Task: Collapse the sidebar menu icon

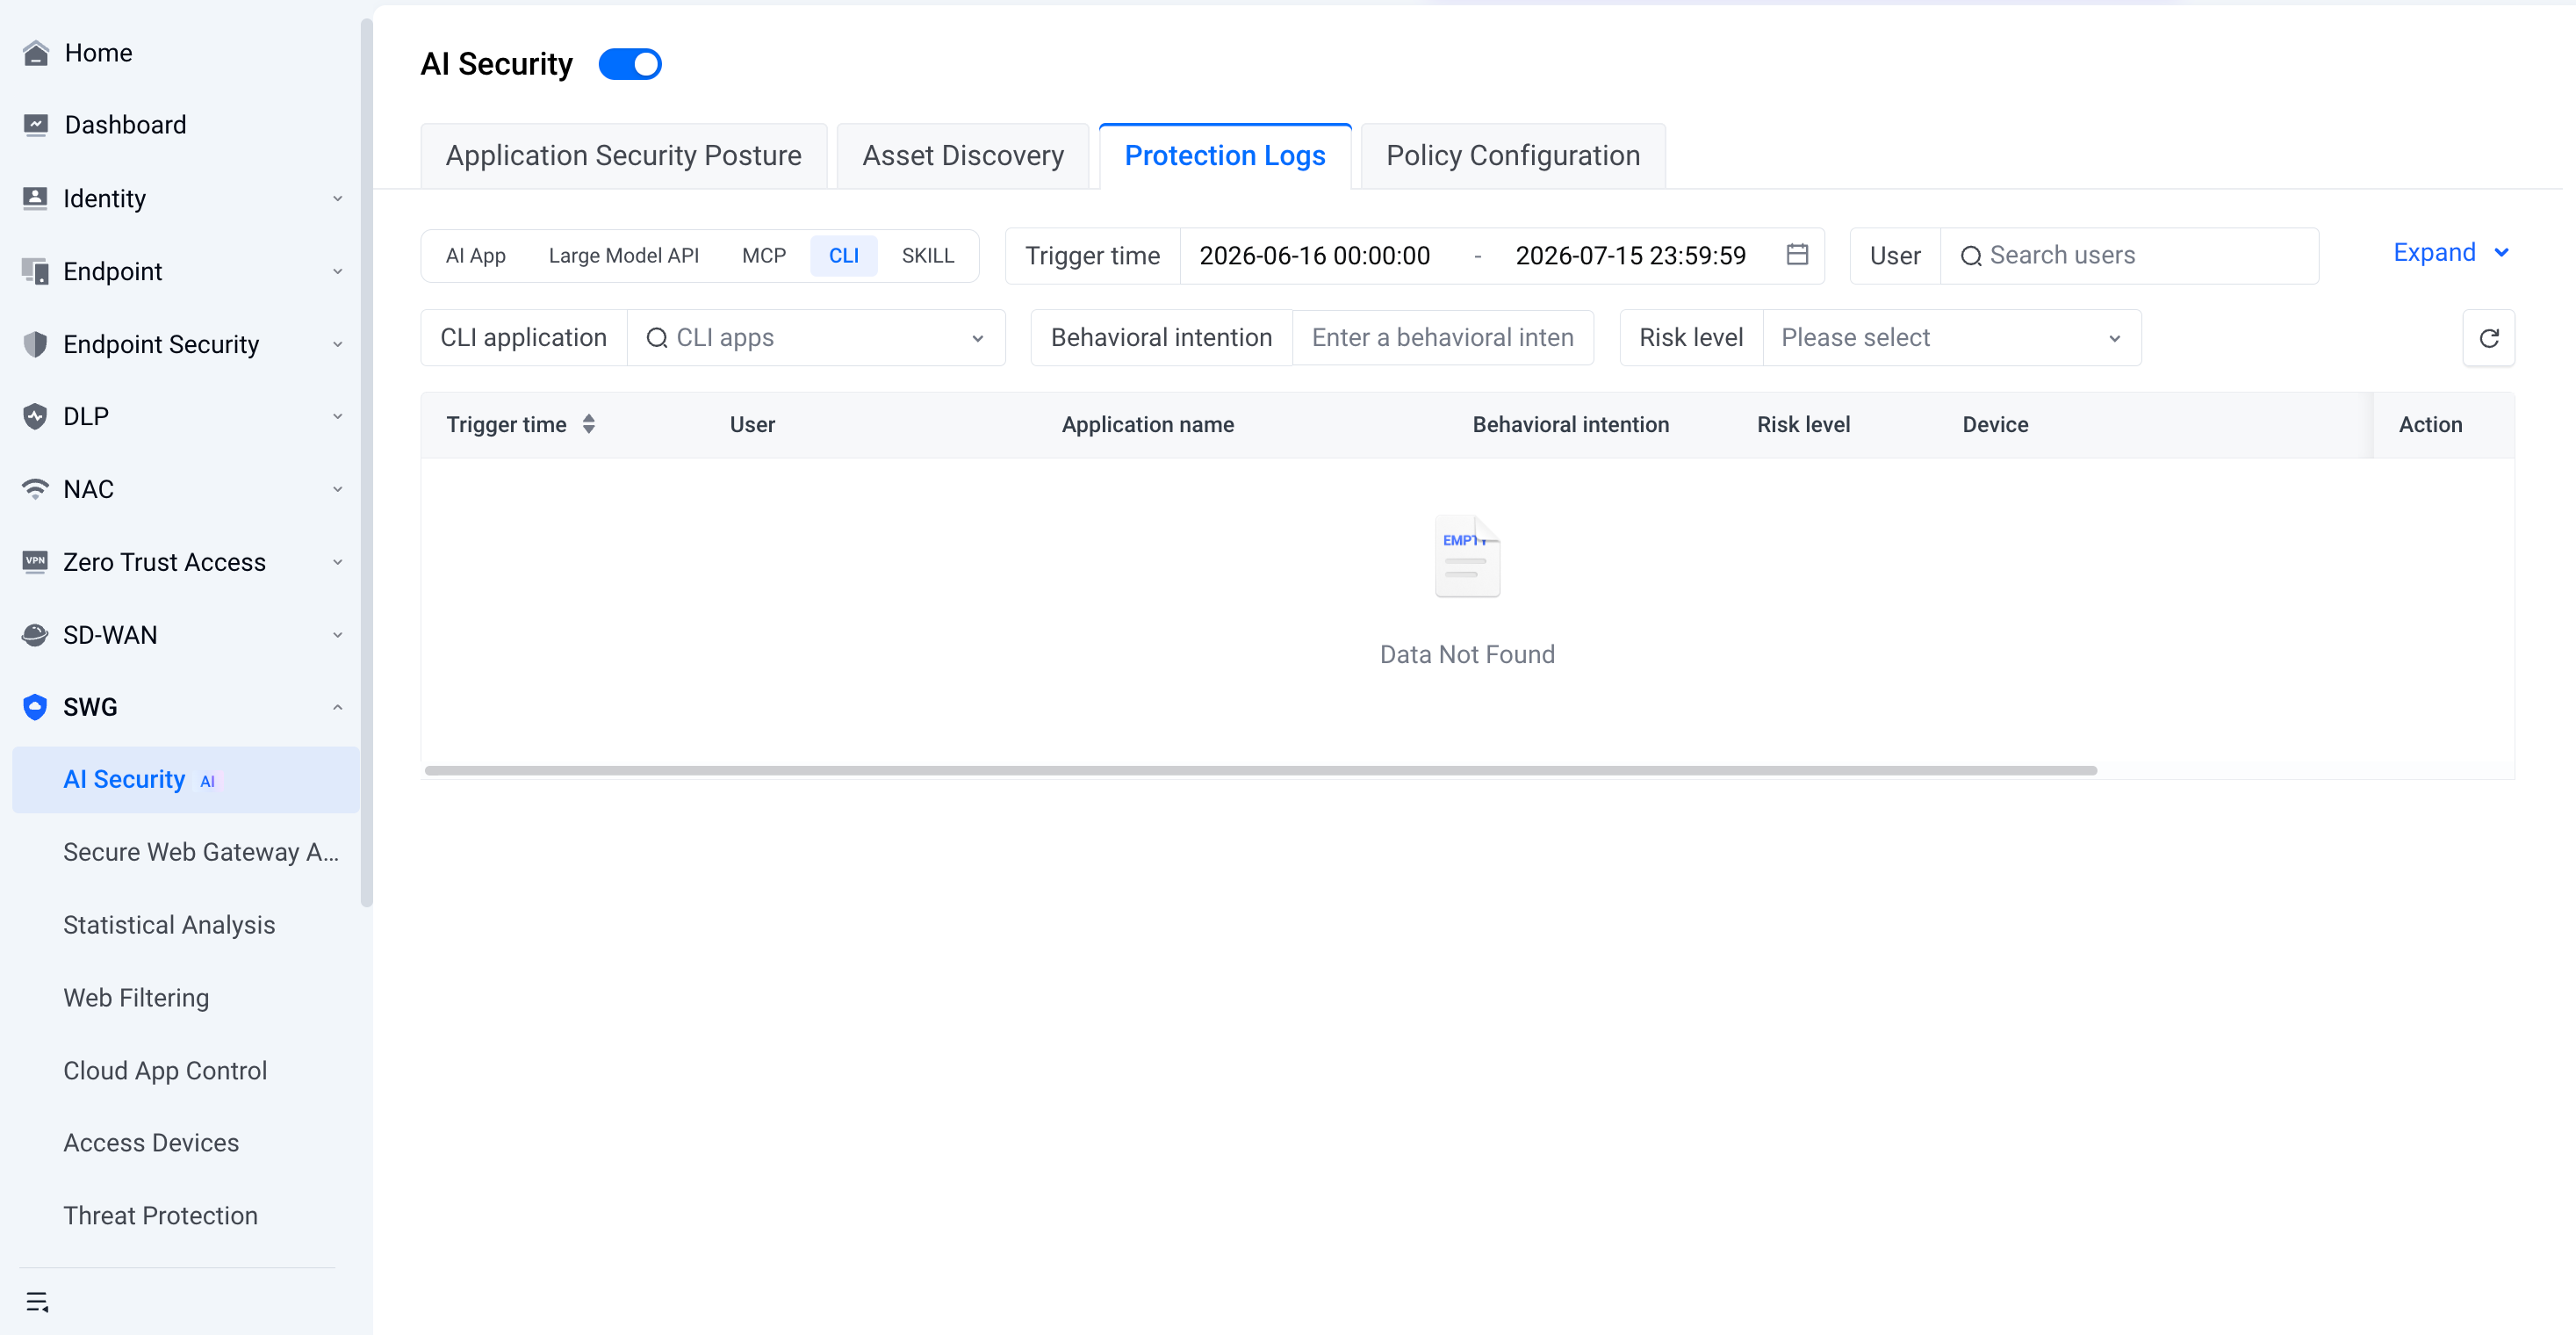Action: tap(37, 1301)
